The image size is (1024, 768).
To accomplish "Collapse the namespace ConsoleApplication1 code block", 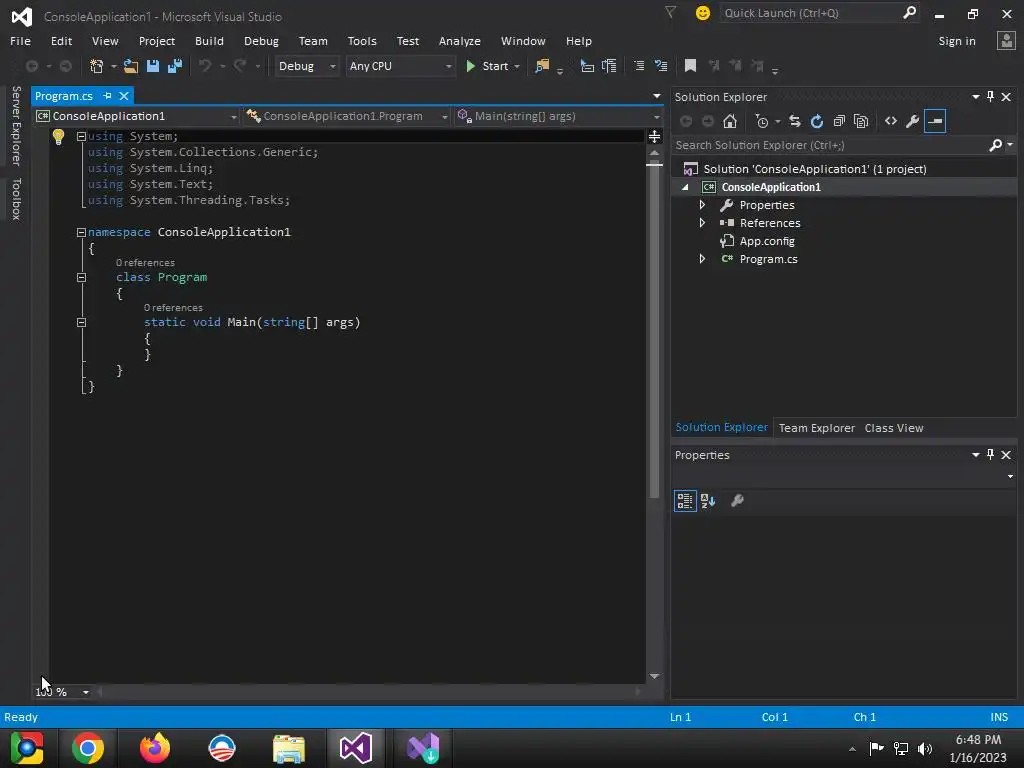I will tap(82, 232).
